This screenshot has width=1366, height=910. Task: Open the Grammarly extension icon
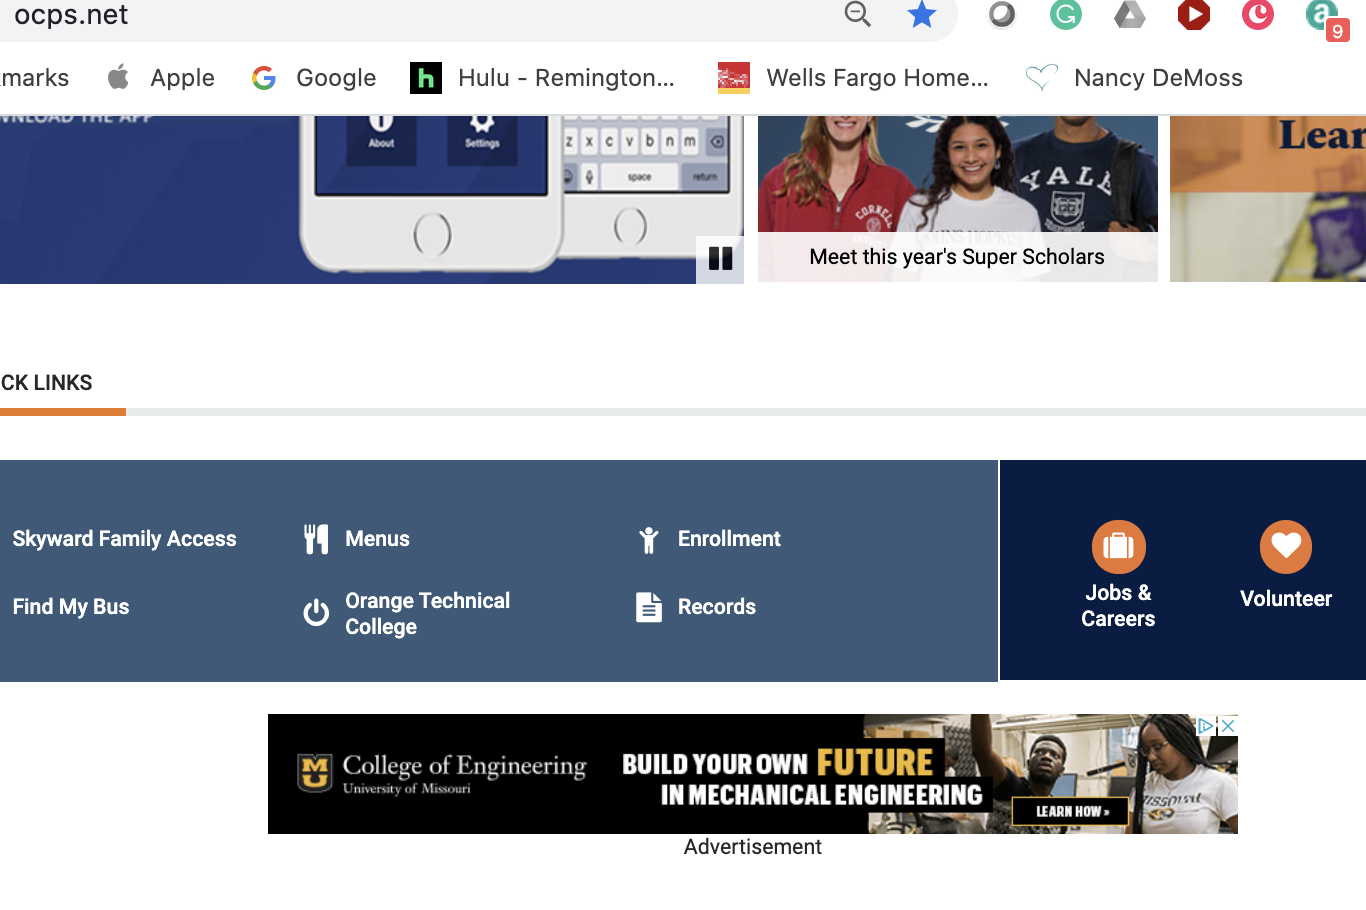[x=1065, y=14]
